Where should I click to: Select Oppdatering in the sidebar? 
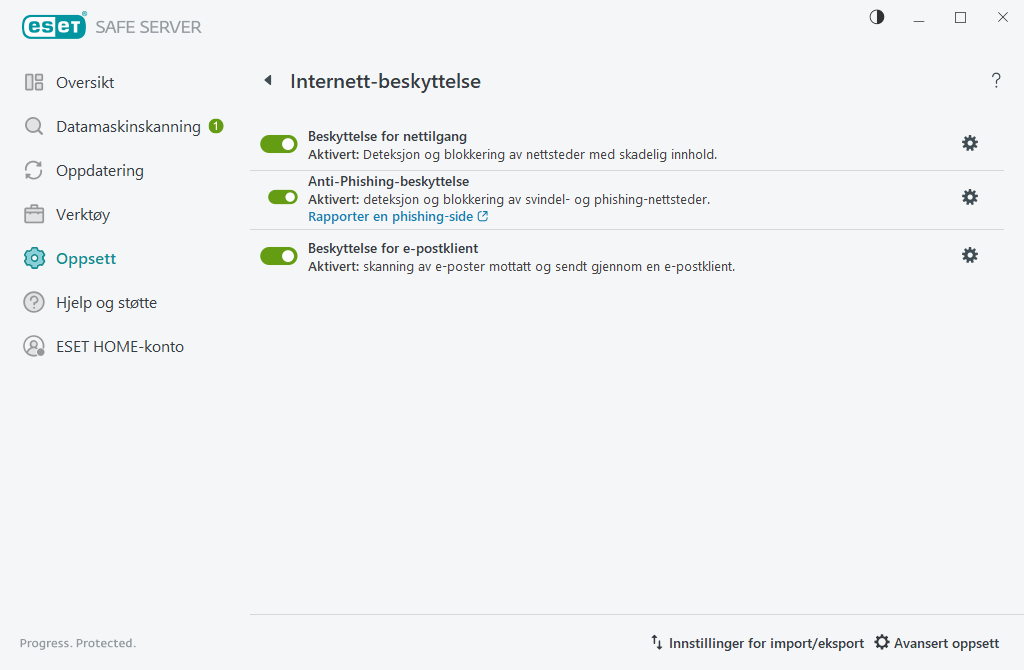[x=101, y=170]
